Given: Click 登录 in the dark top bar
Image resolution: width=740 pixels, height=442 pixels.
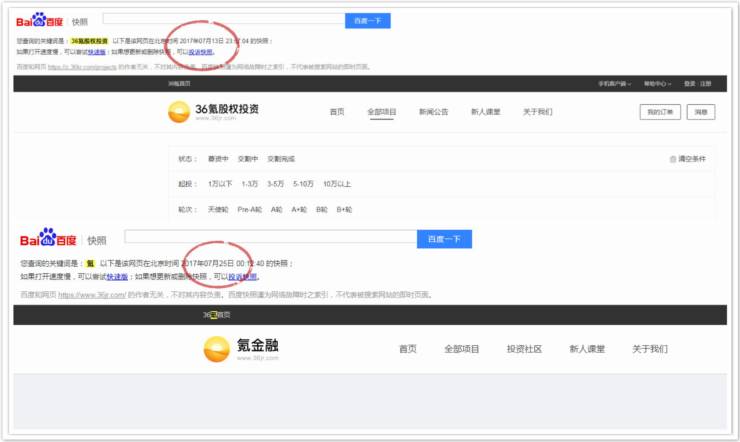Looking at the screenshot, I should pos(689,83).
